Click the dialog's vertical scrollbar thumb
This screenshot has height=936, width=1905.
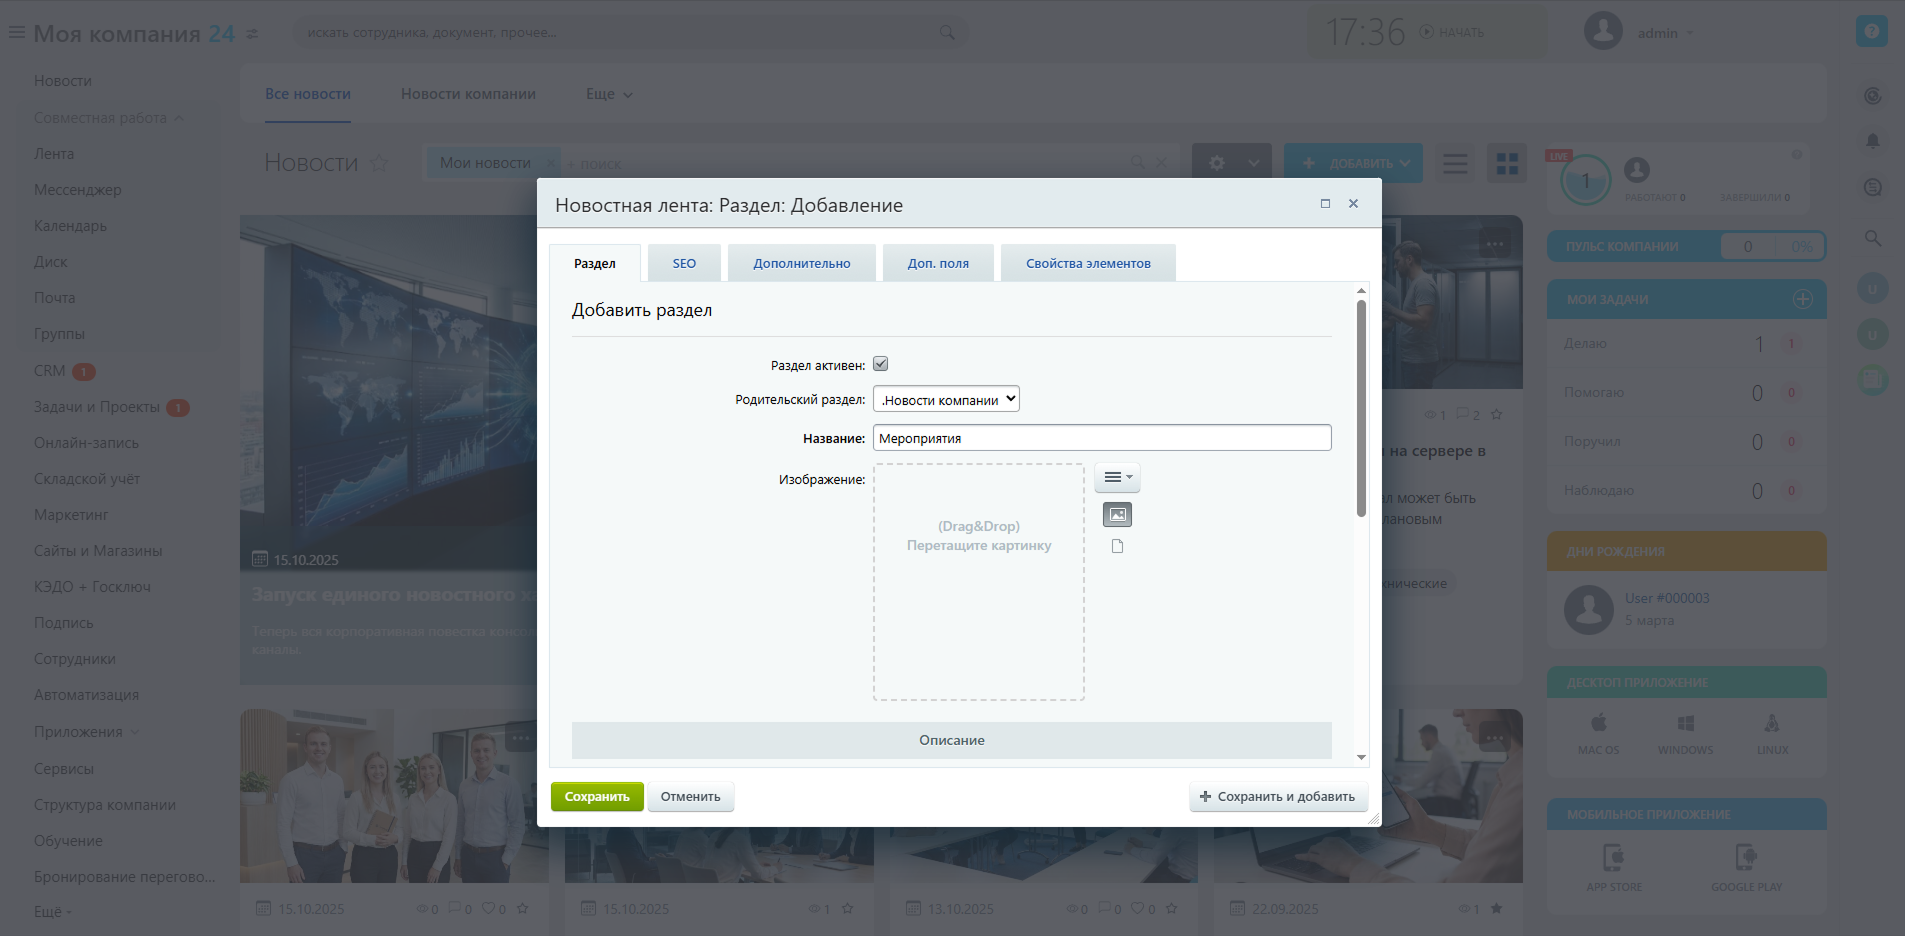click(1361, 410)
